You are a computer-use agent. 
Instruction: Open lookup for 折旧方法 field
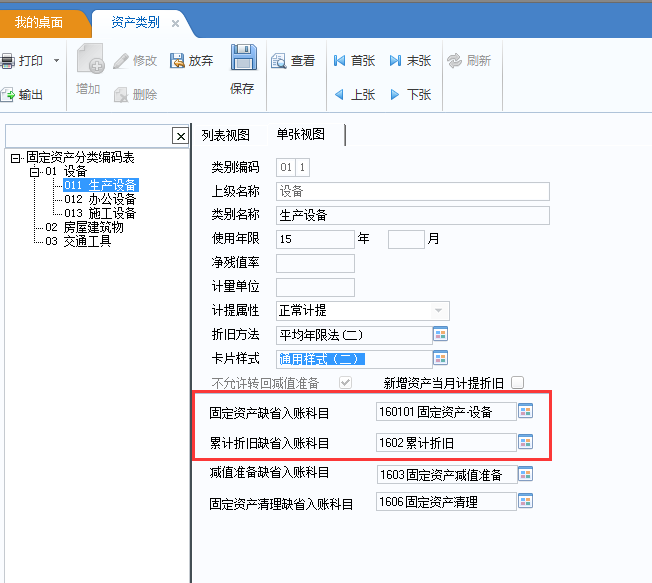(x=440, y=334)
